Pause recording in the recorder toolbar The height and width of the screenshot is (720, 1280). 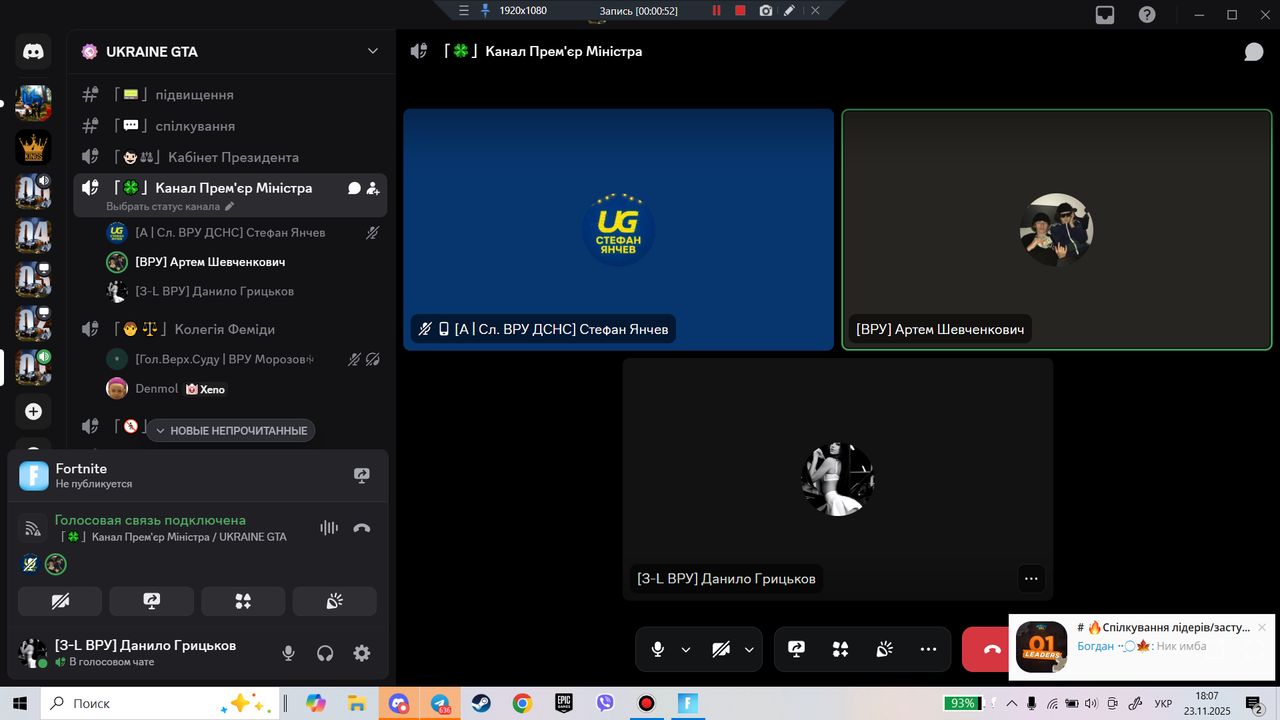[x=716, y=10]
